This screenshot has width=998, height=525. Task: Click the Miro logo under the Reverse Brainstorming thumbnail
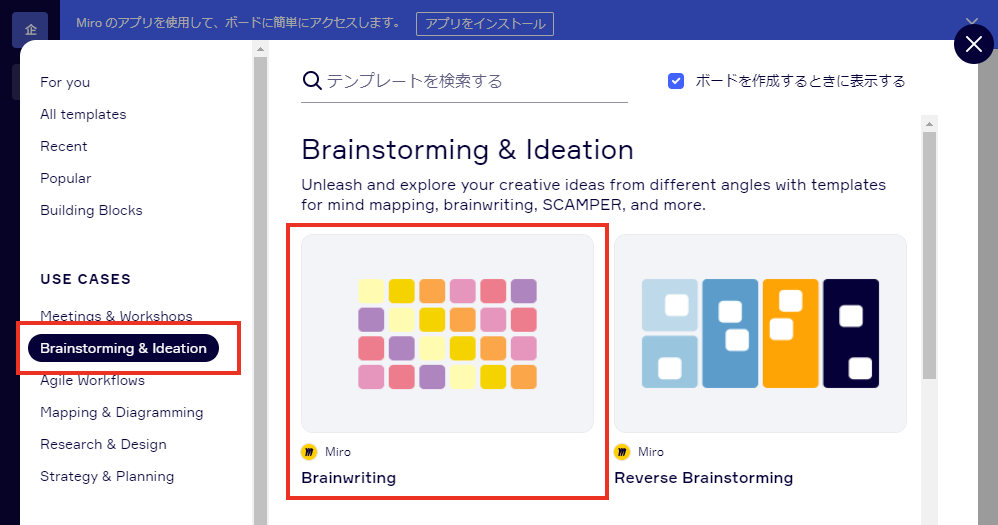[x=622, y=452]
